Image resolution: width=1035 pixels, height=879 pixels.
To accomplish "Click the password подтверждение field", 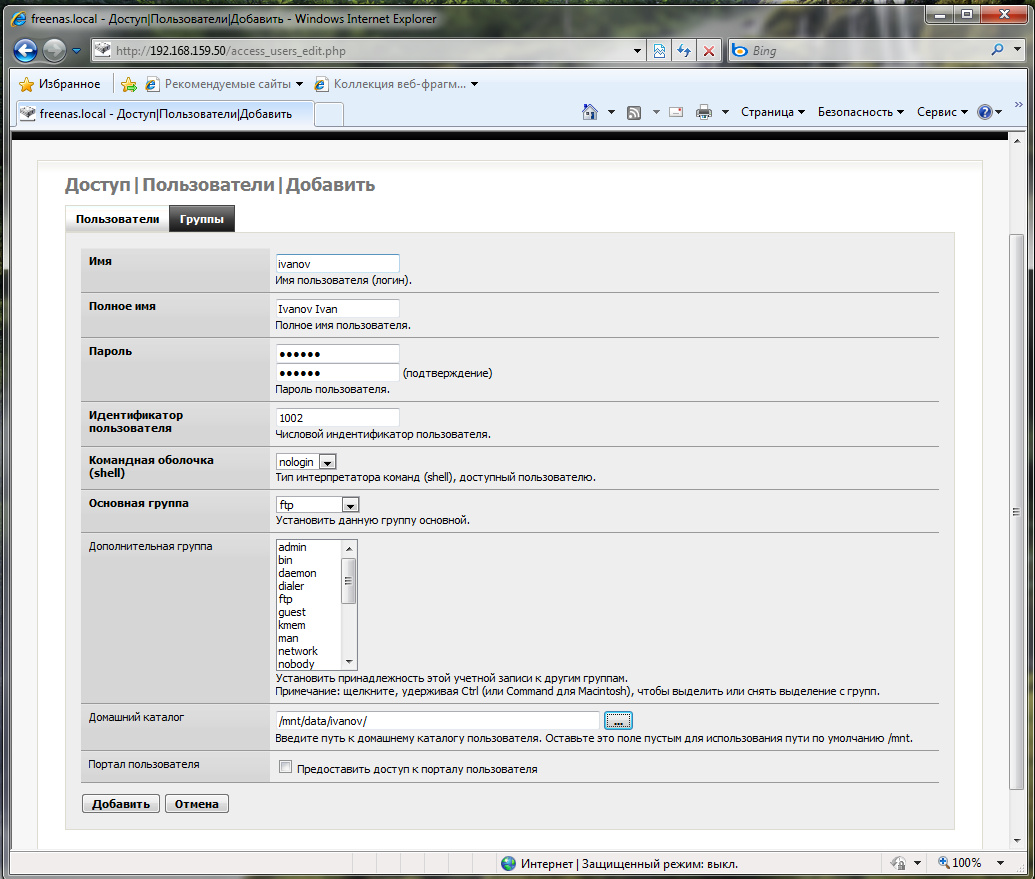I will click(337, 372).
